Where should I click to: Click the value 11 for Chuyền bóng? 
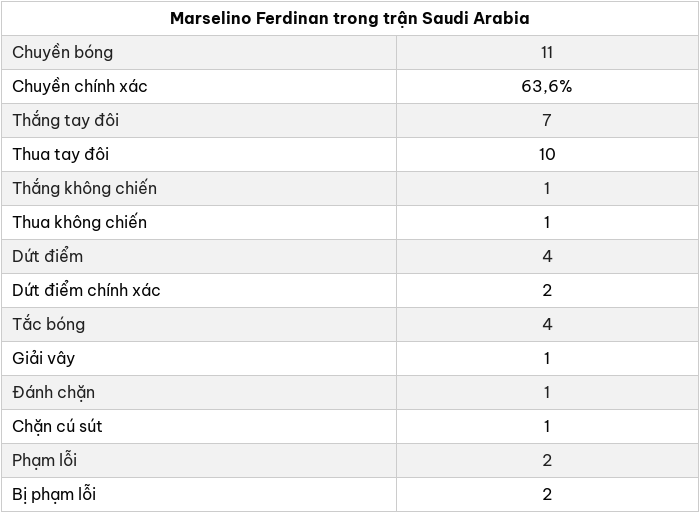(547, 53)
